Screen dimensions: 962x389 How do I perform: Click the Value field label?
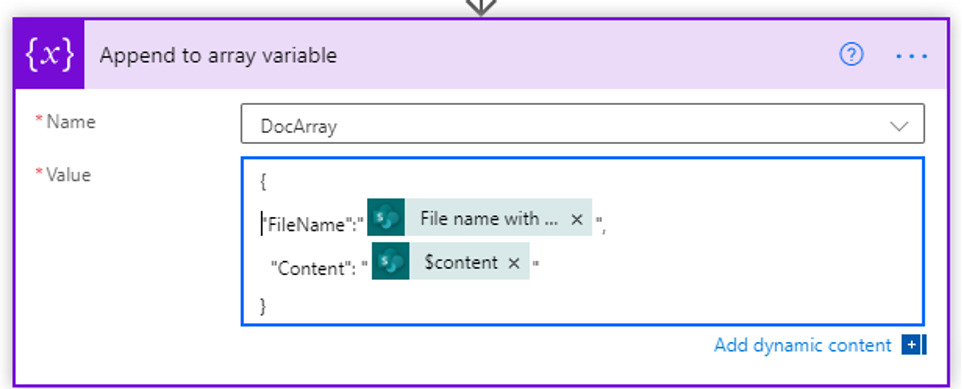(x=67, y=175)
